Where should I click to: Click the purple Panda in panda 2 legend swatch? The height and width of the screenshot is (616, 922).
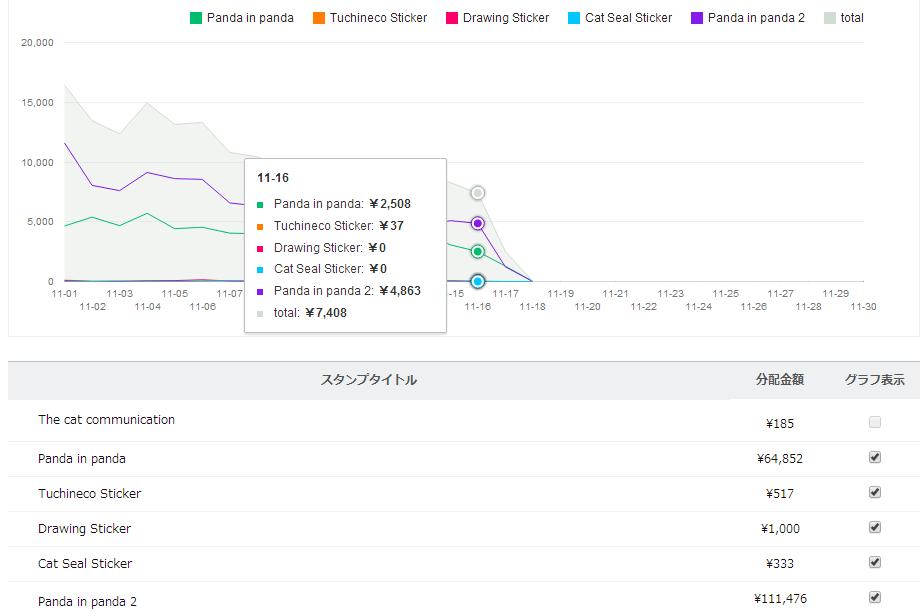tap(697, 18)
